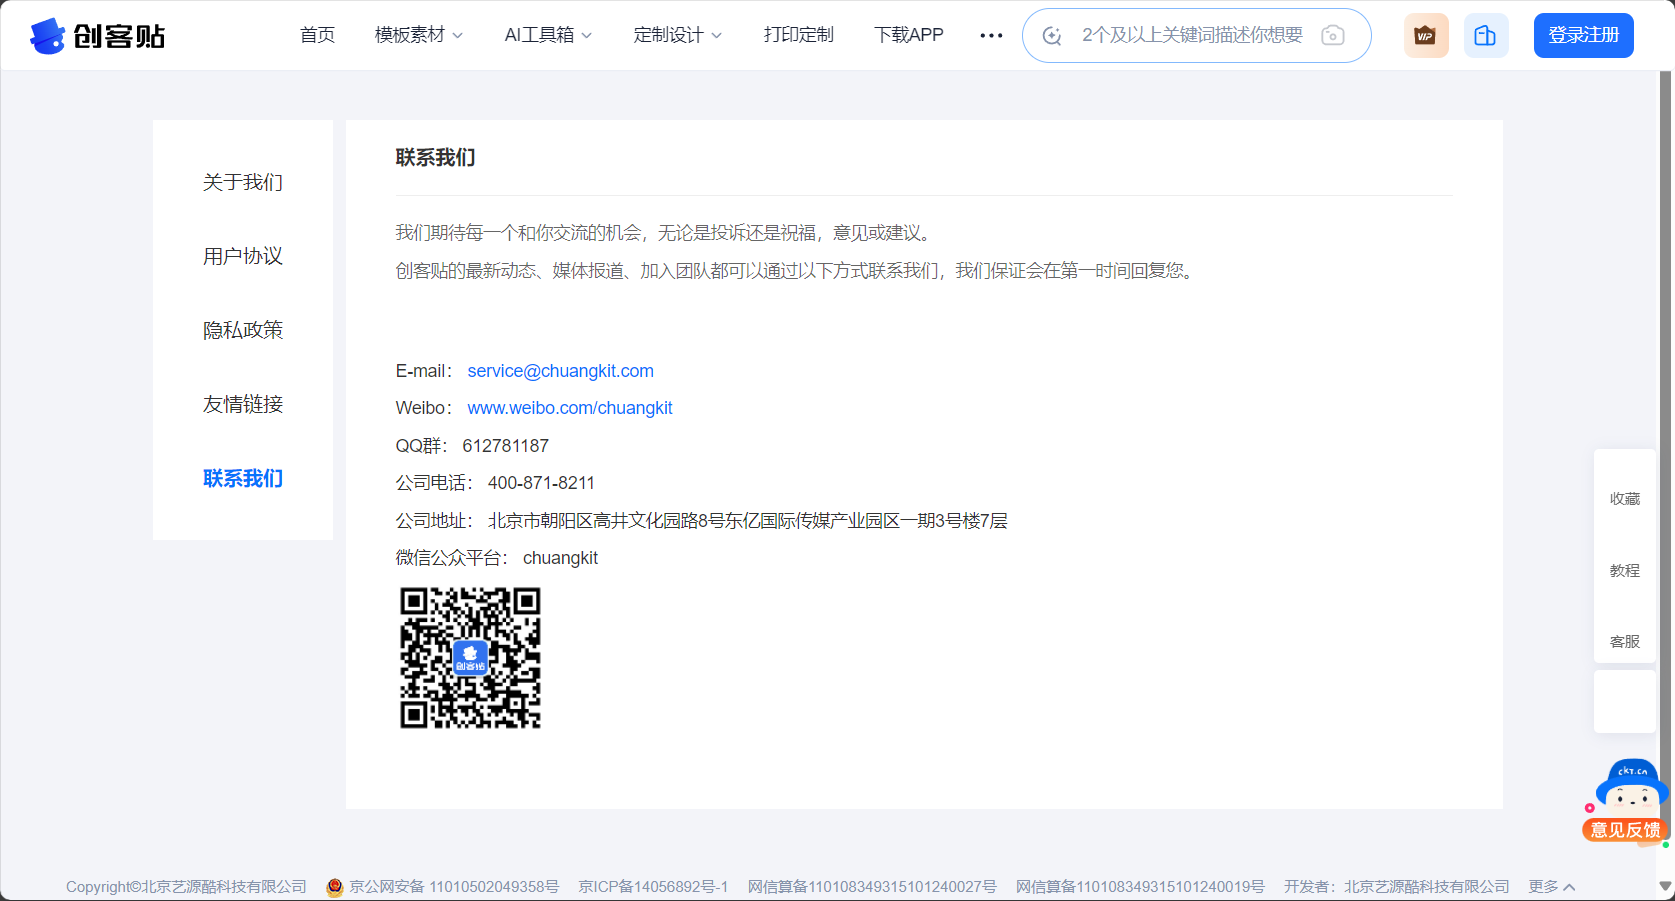Expand the 模板素材 dropdown menu
Image resolution: width=1675 pixels, height=901 pixels.
pyautogui.click(x=418, y=35)
